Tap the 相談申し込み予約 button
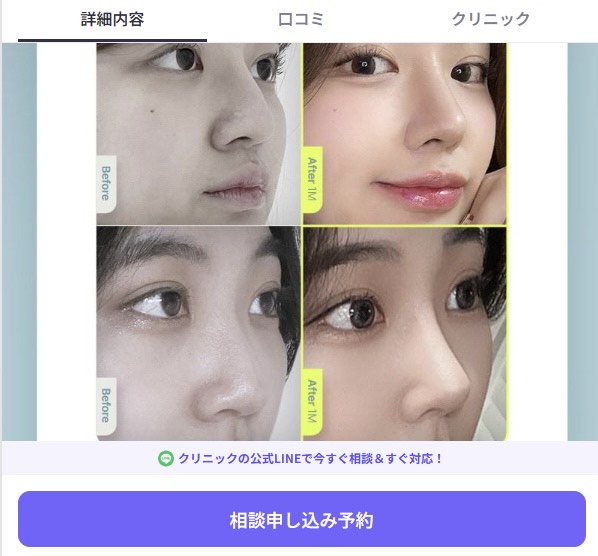The width and height of the screenshot is (598, 556). 302,519
